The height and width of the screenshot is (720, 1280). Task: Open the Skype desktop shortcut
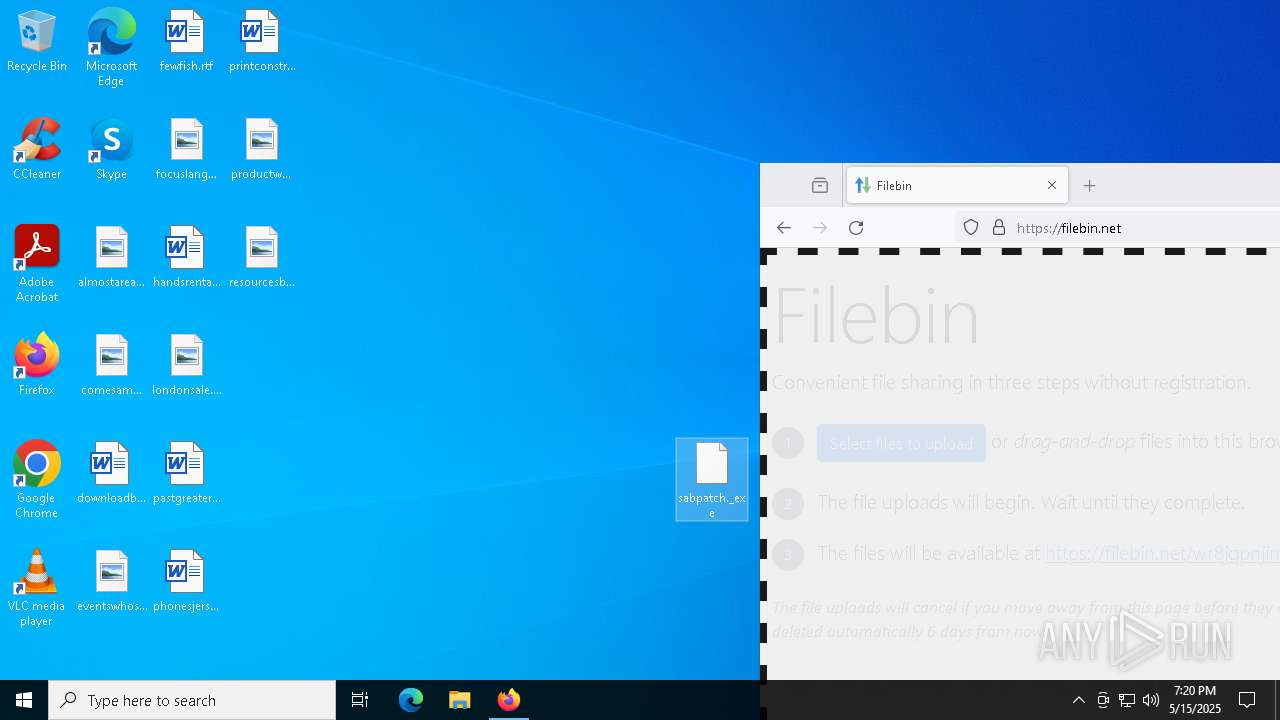[111, 150]
